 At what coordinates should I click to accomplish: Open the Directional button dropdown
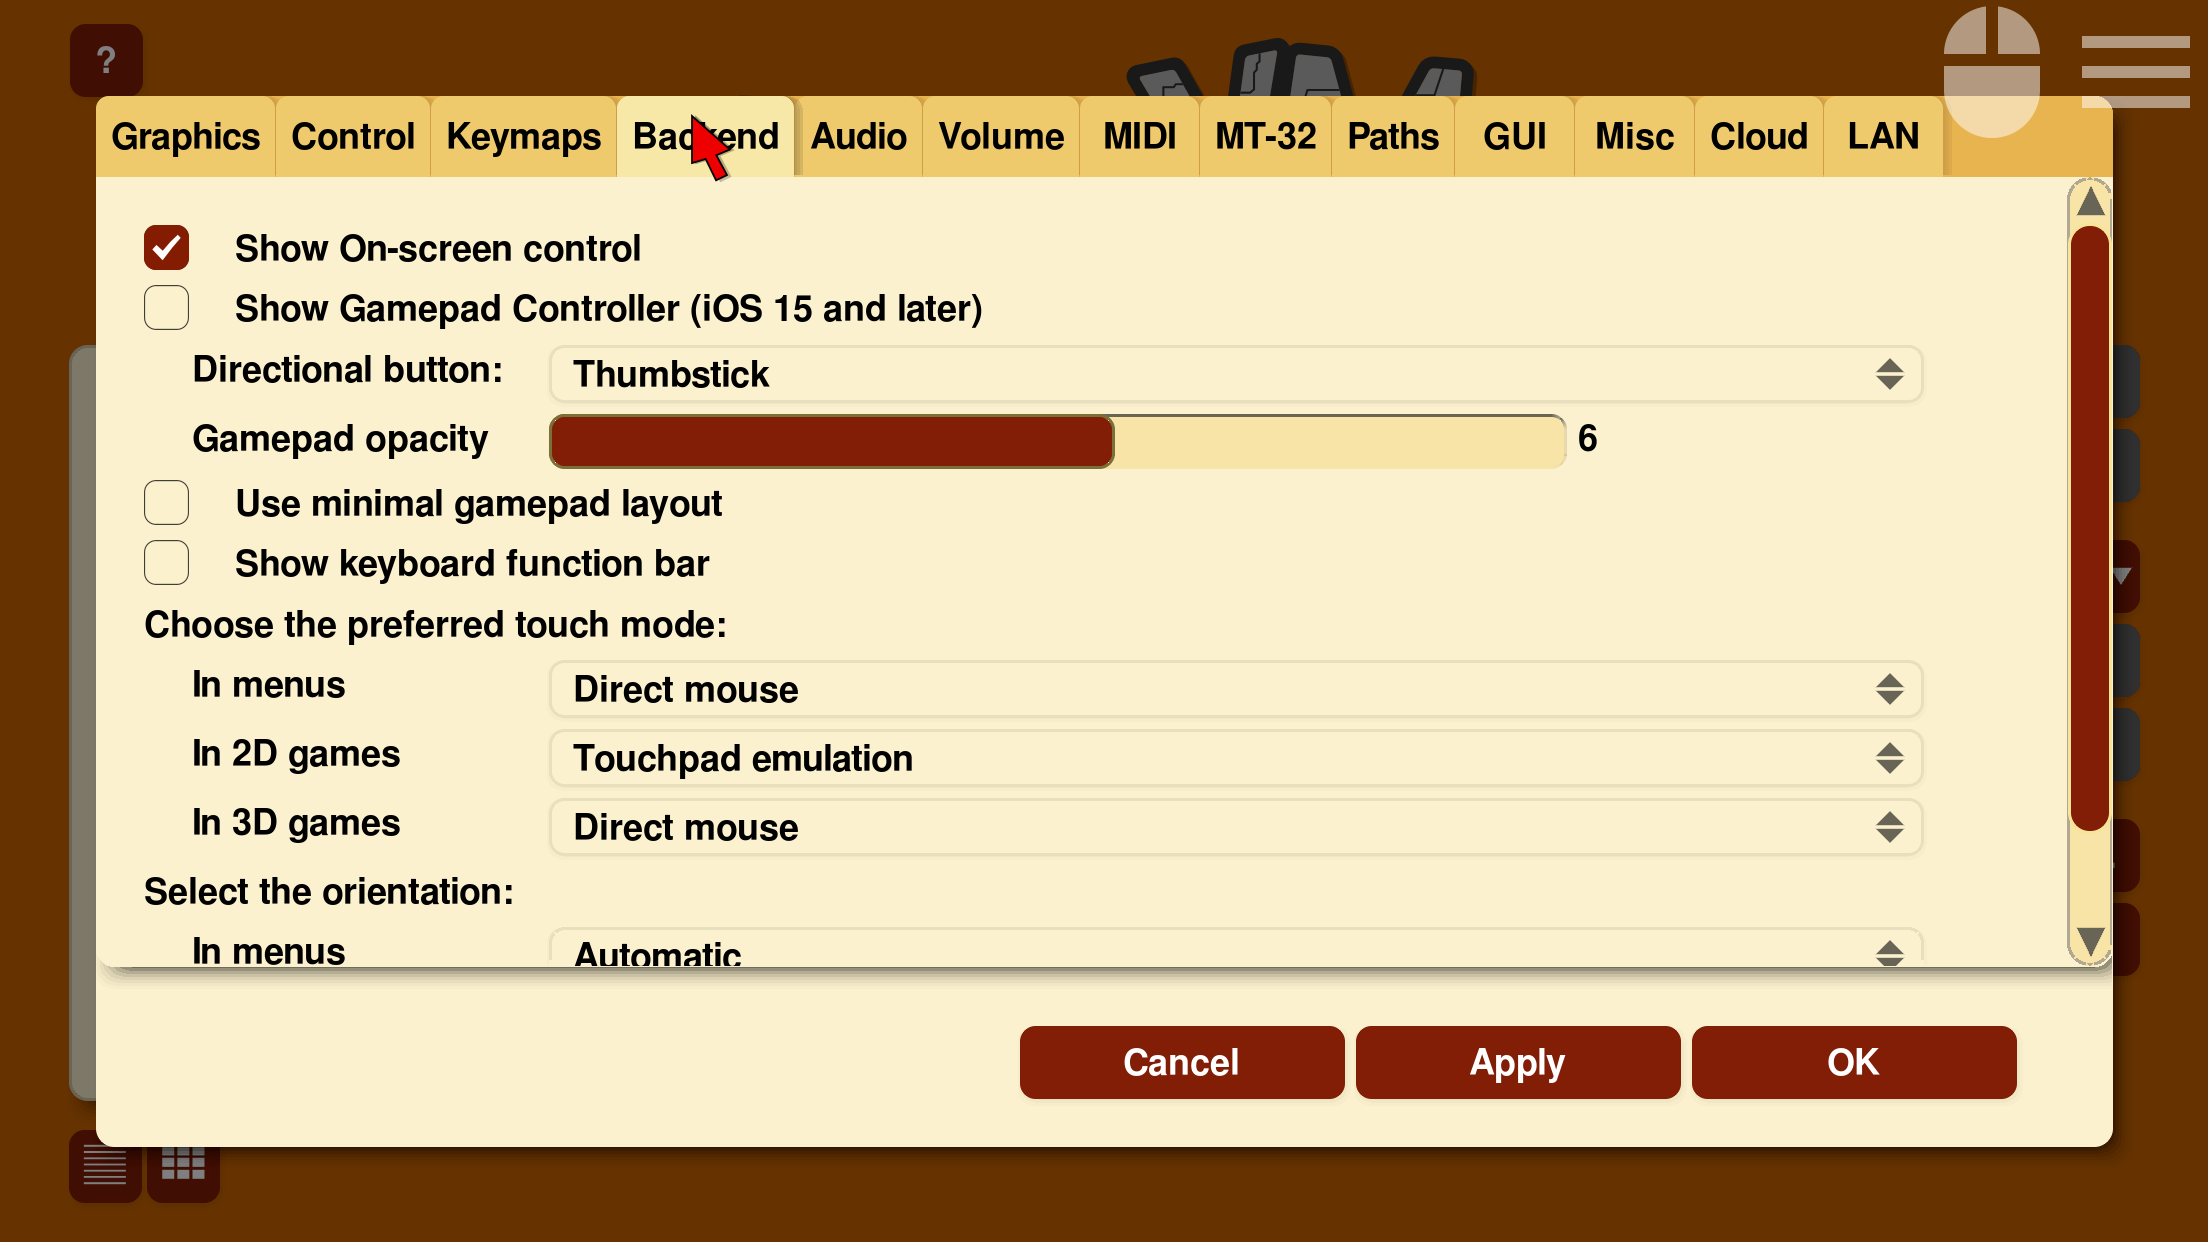click(x=1235, y=374)
